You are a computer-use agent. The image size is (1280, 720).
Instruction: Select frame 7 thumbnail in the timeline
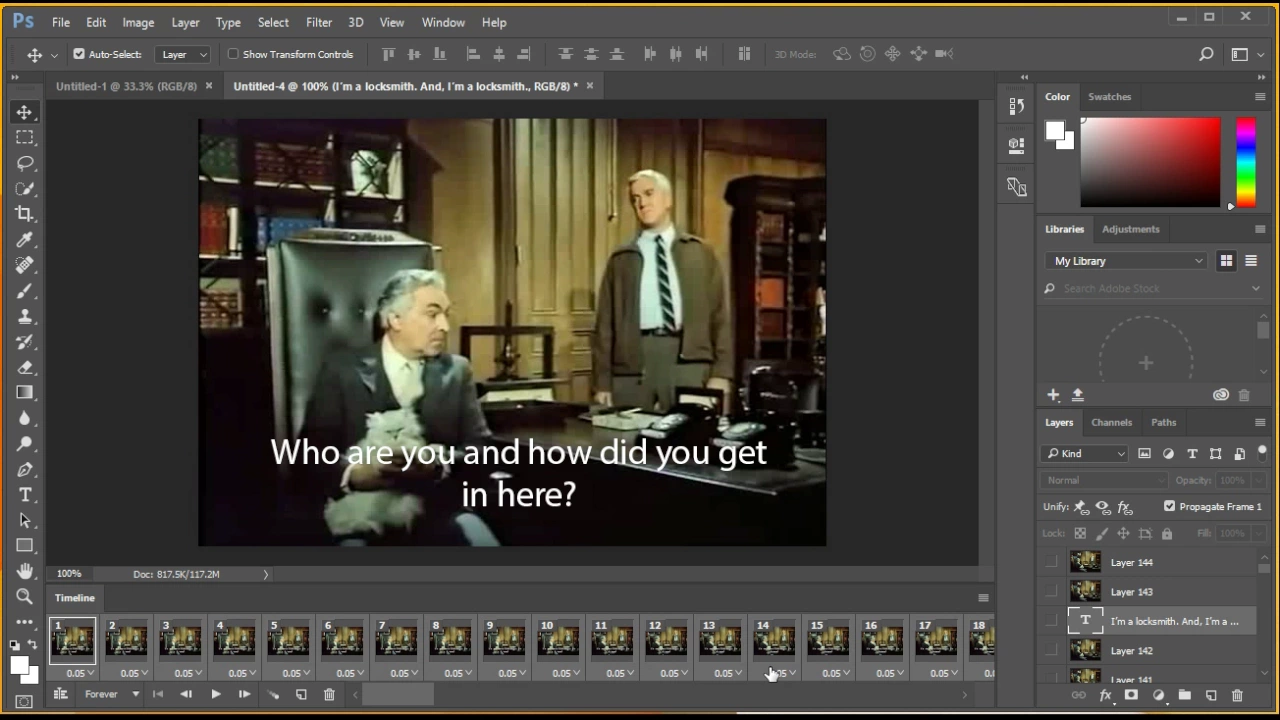396,640
